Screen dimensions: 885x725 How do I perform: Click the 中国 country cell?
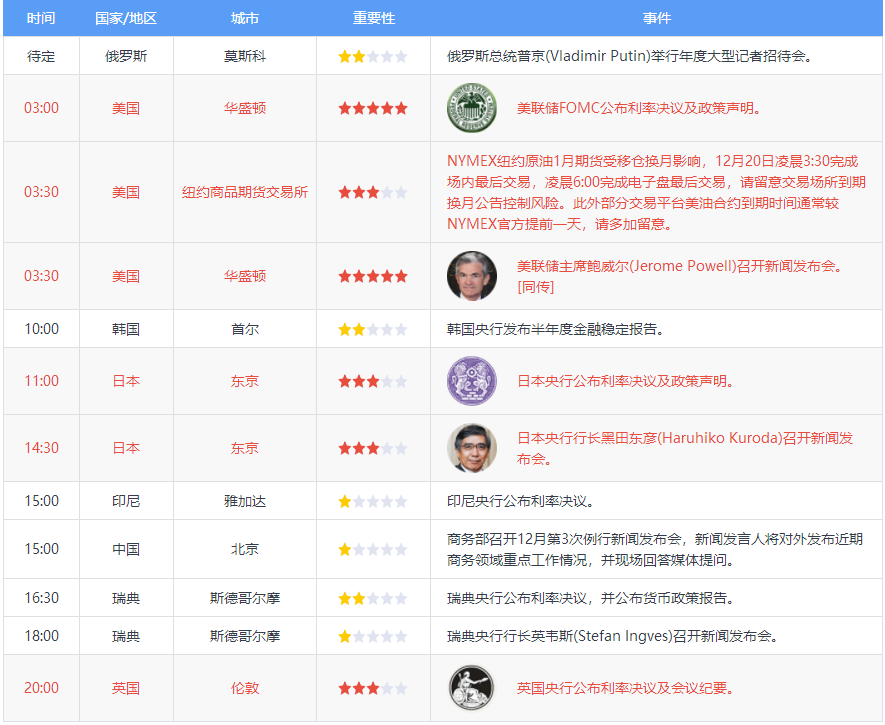point(126,549)
